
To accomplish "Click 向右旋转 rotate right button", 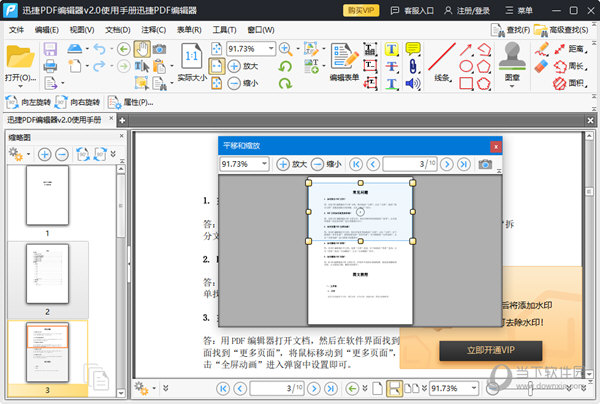I will coord(77,102).
